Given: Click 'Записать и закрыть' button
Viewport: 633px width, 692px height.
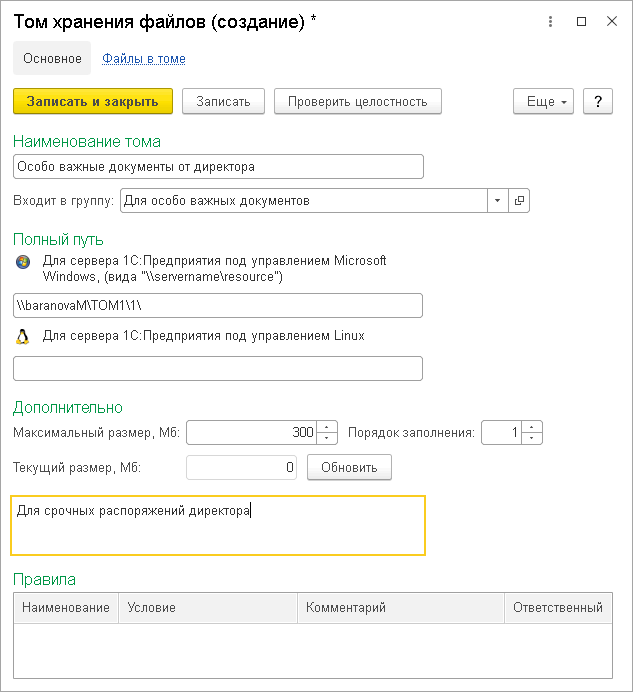Looking at the screenshot, I should [x=93, y=102].
